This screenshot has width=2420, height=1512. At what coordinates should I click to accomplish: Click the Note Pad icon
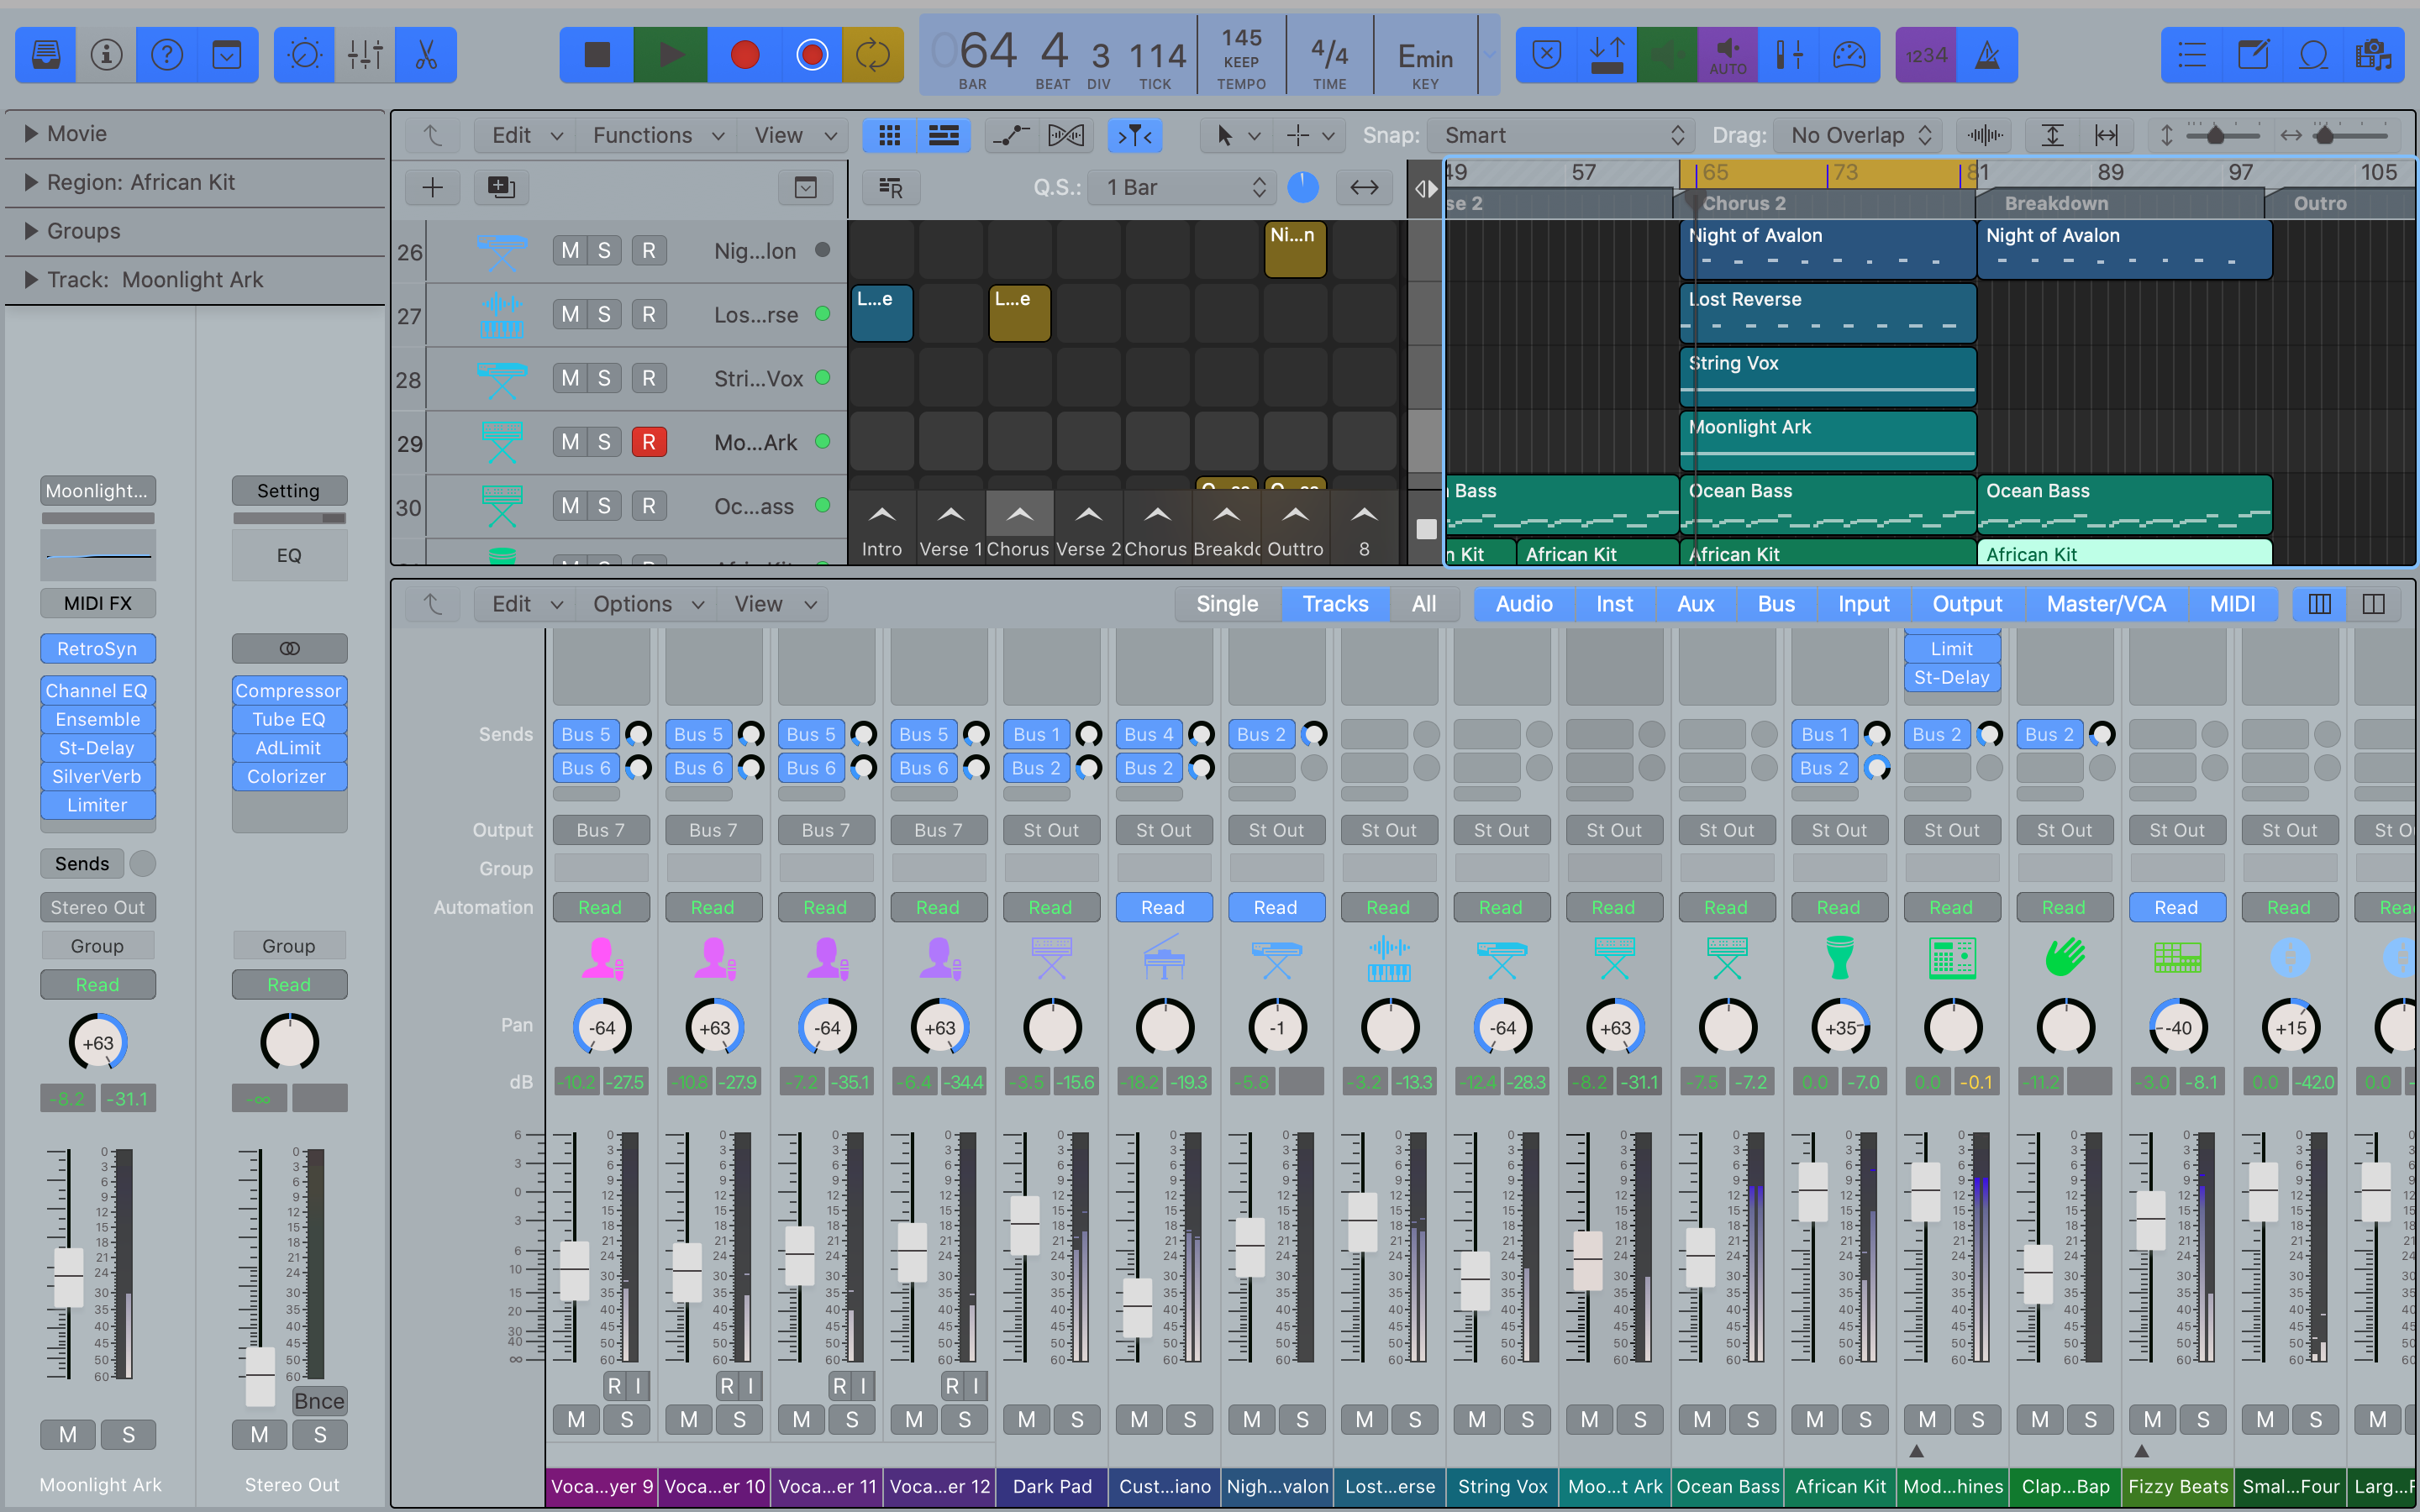point(2252,55)
